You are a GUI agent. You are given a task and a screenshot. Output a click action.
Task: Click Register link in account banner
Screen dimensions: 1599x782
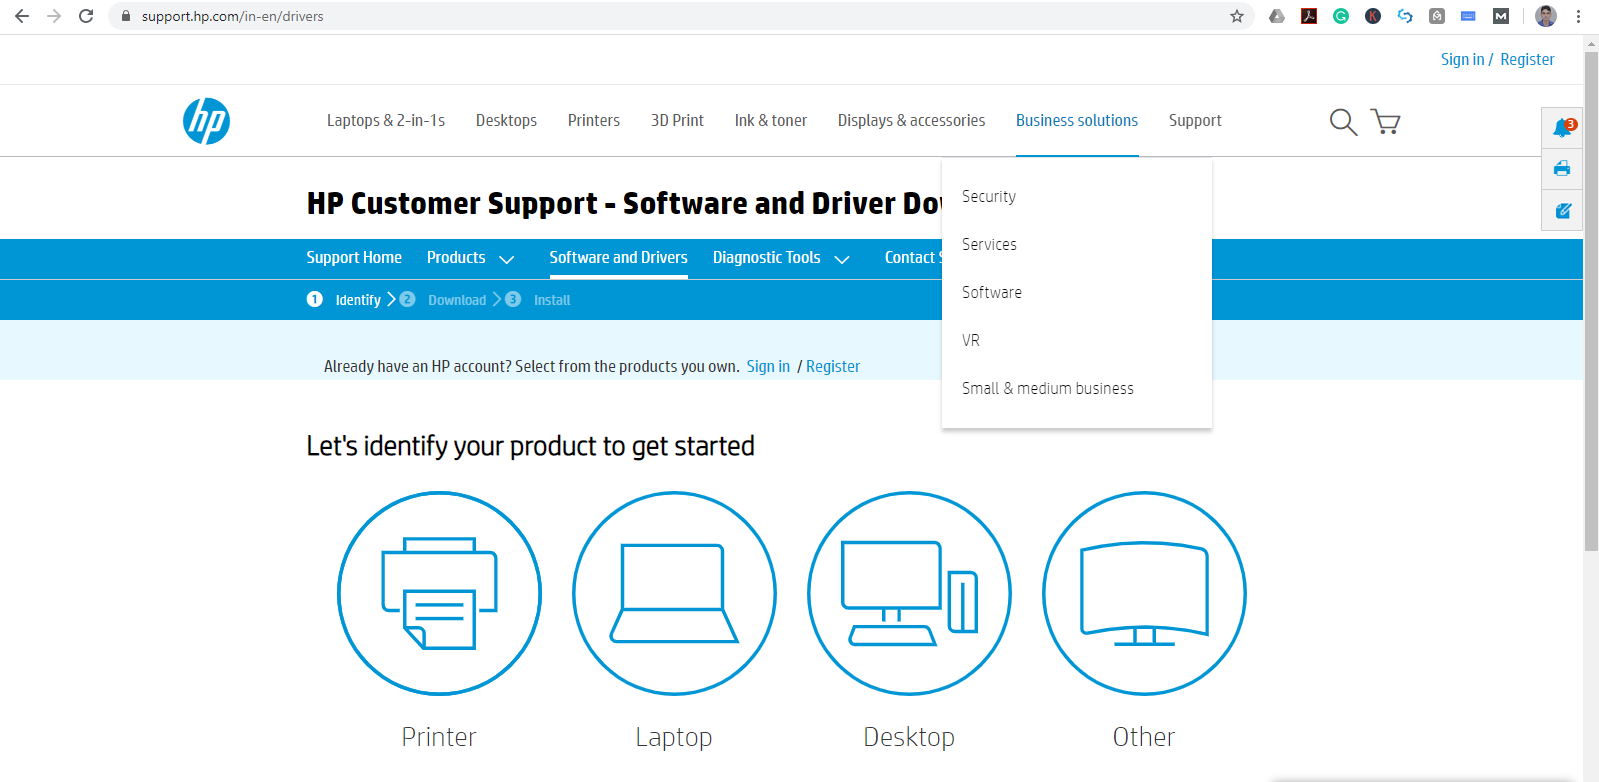pyautogui.click(x=833, y=366)
